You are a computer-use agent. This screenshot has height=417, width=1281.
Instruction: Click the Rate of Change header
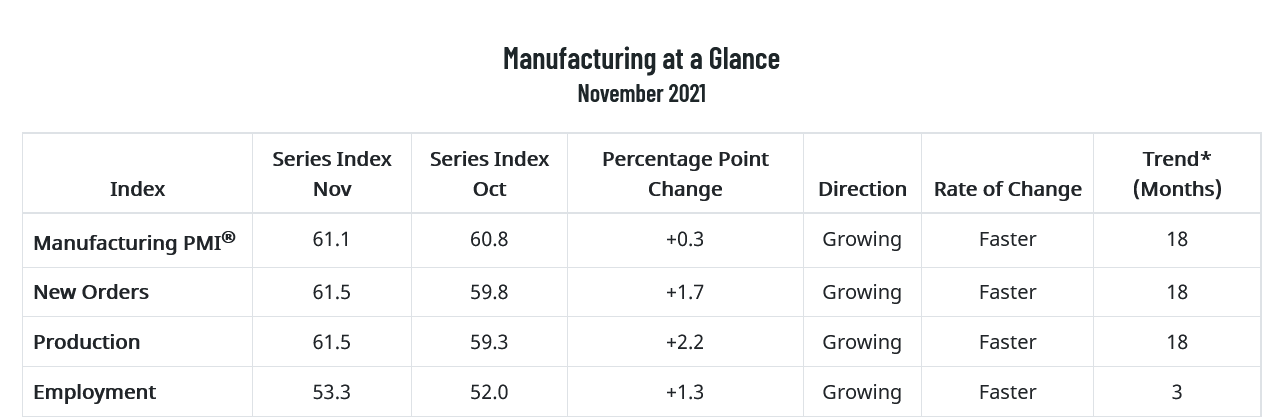[x=1007, y=189]
